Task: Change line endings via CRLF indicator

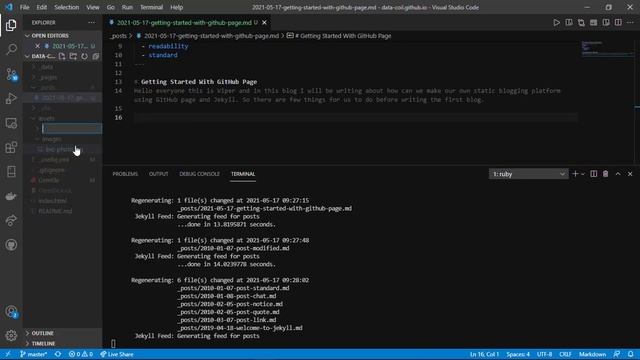Action: coord(565,354)
